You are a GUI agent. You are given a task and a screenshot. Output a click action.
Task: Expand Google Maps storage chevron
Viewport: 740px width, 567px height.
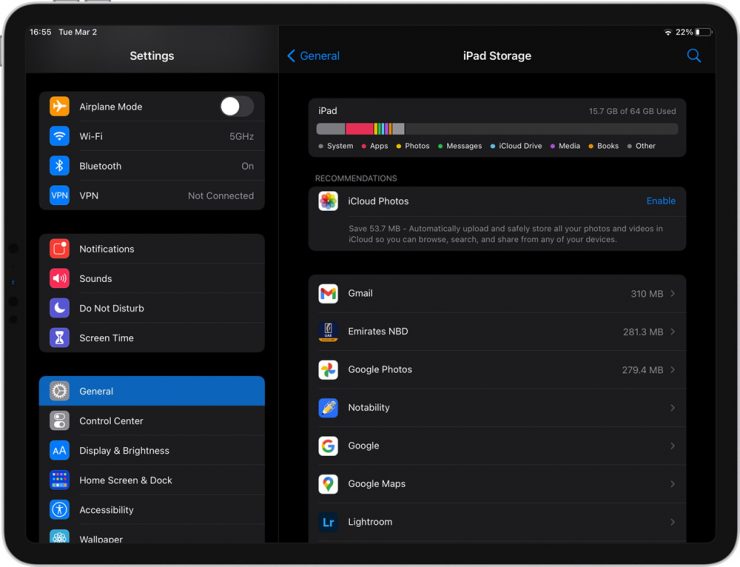(673, 484)
